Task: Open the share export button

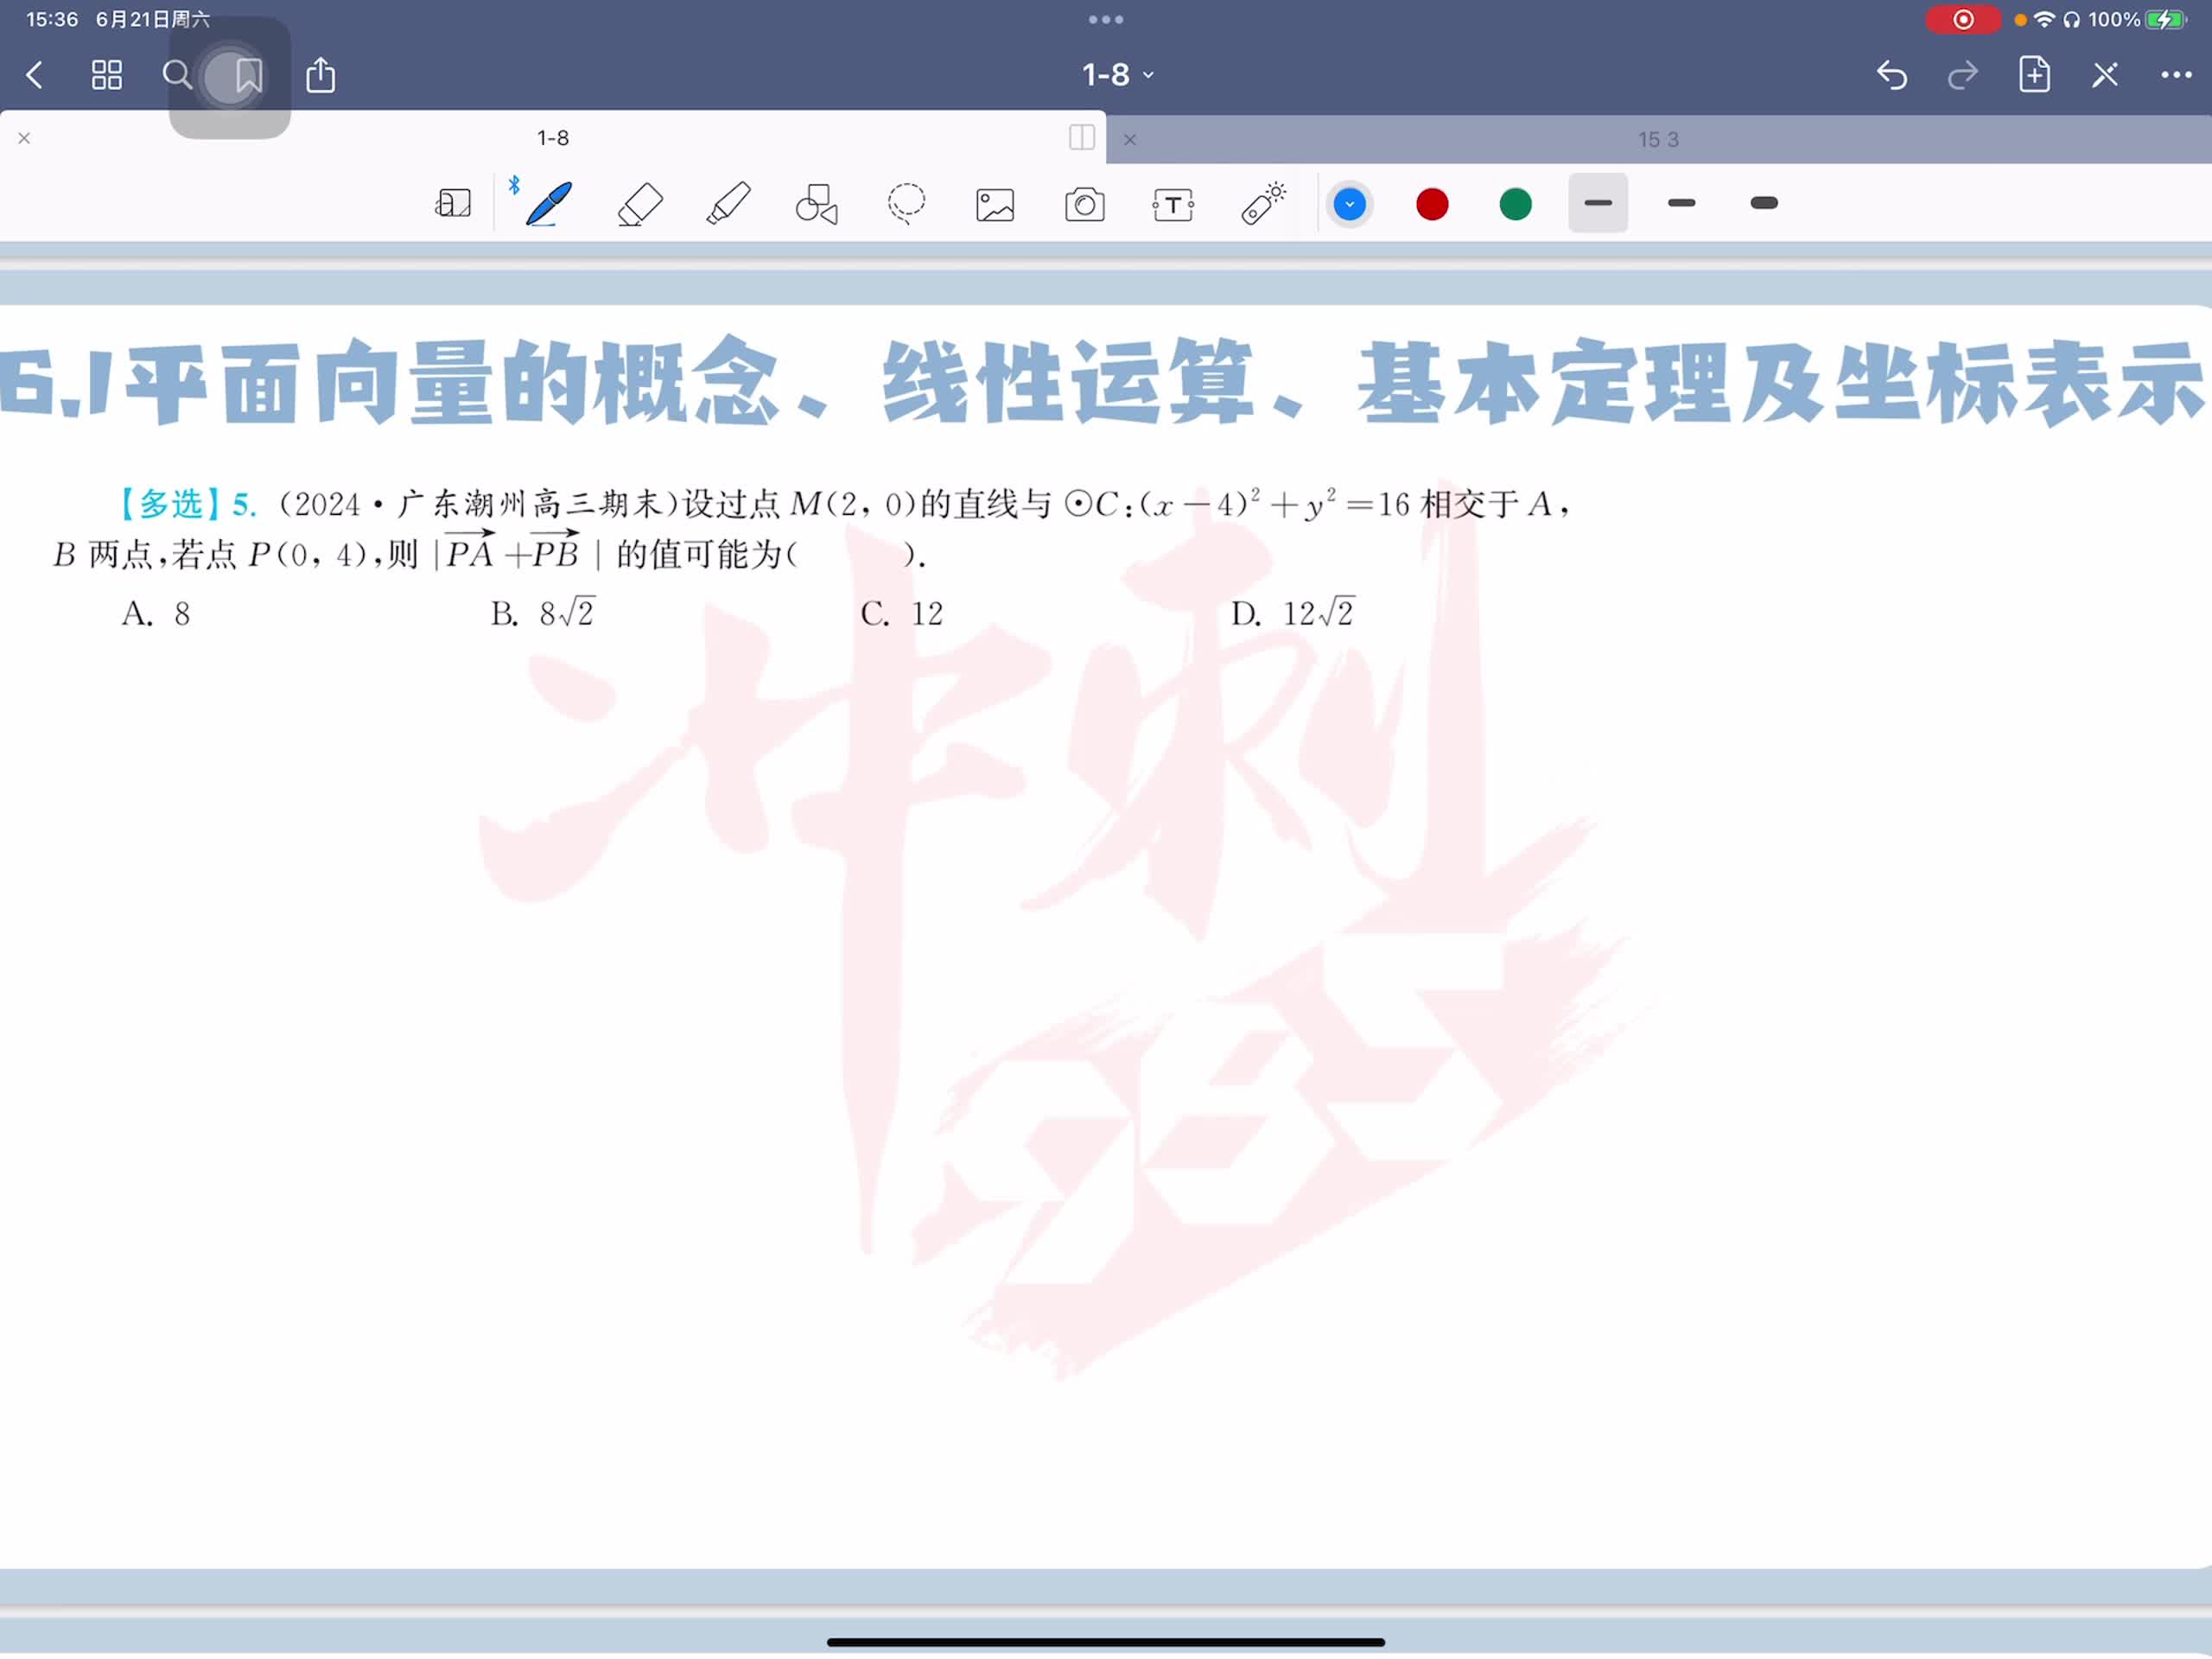Action: click(320, 75)
